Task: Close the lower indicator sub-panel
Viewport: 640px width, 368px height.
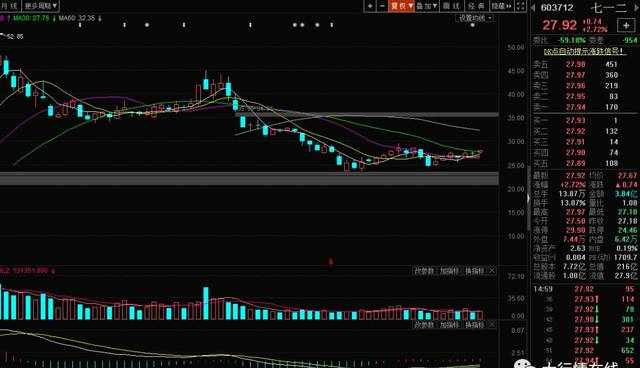Action: 492,325
